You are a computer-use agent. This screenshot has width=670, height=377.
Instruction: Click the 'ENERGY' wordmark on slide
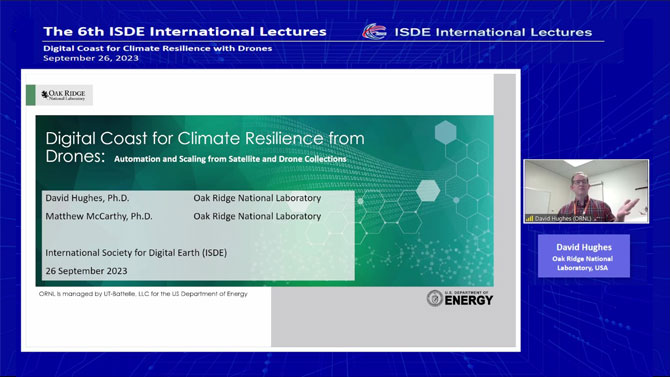469,300
